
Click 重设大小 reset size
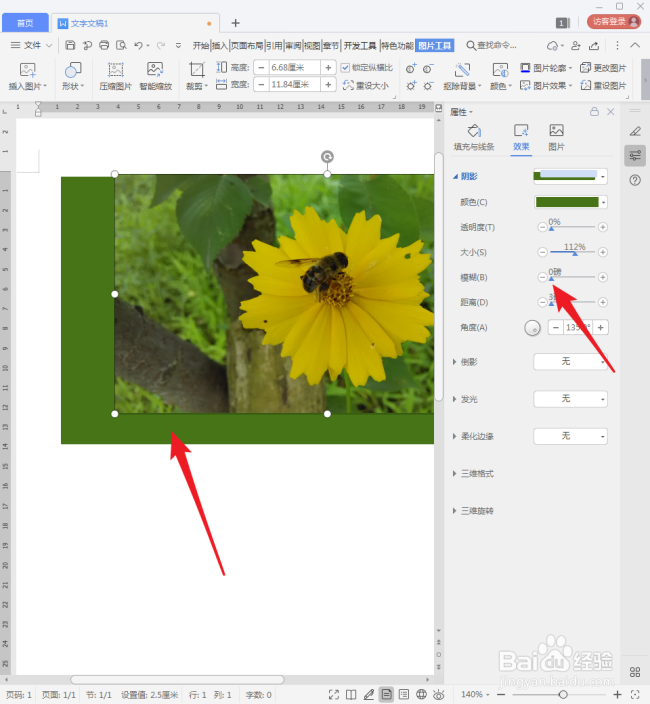tap(365, 85)
